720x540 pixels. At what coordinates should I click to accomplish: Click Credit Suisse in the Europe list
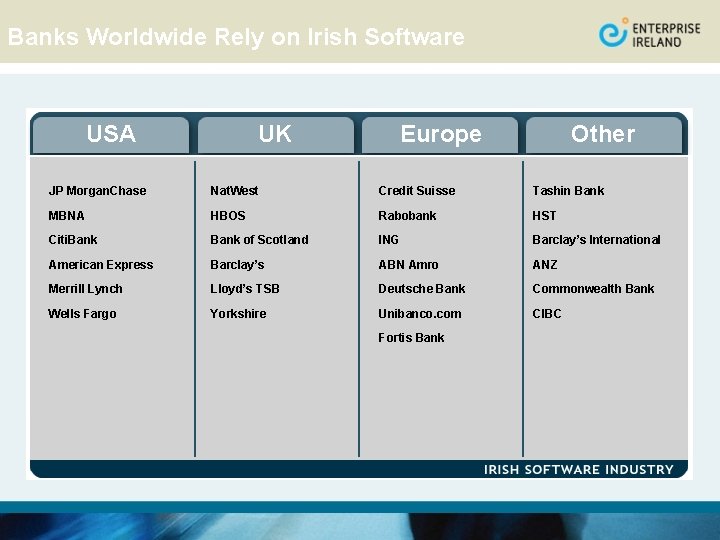(x=417, y=191)
